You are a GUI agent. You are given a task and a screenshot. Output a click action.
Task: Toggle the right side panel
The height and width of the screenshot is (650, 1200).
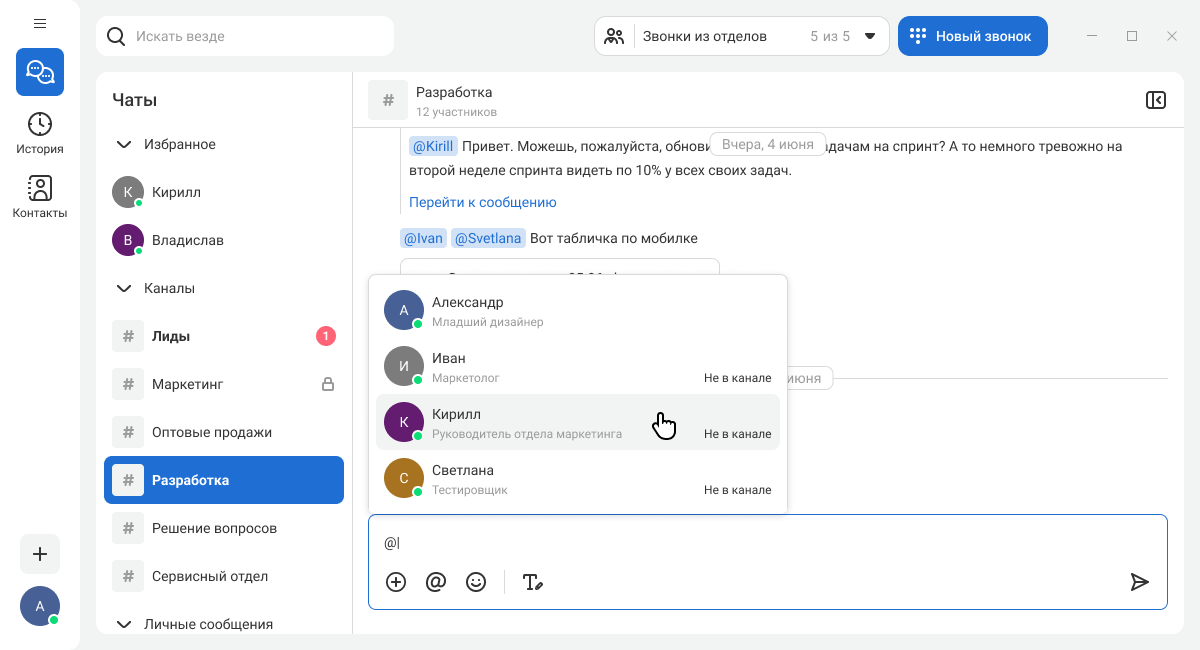[x=1155, y=100]
